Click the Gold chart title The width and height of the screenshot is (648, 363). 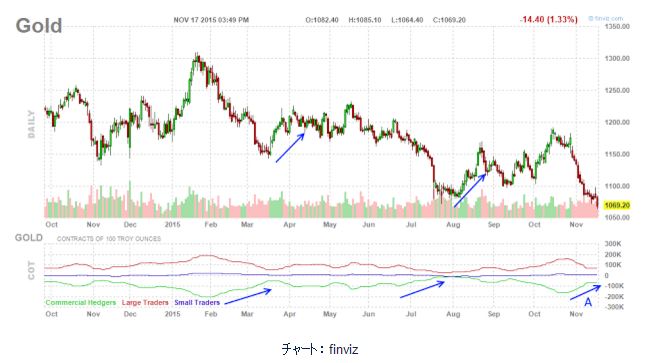pyautogui.click(x=39, y=26)
